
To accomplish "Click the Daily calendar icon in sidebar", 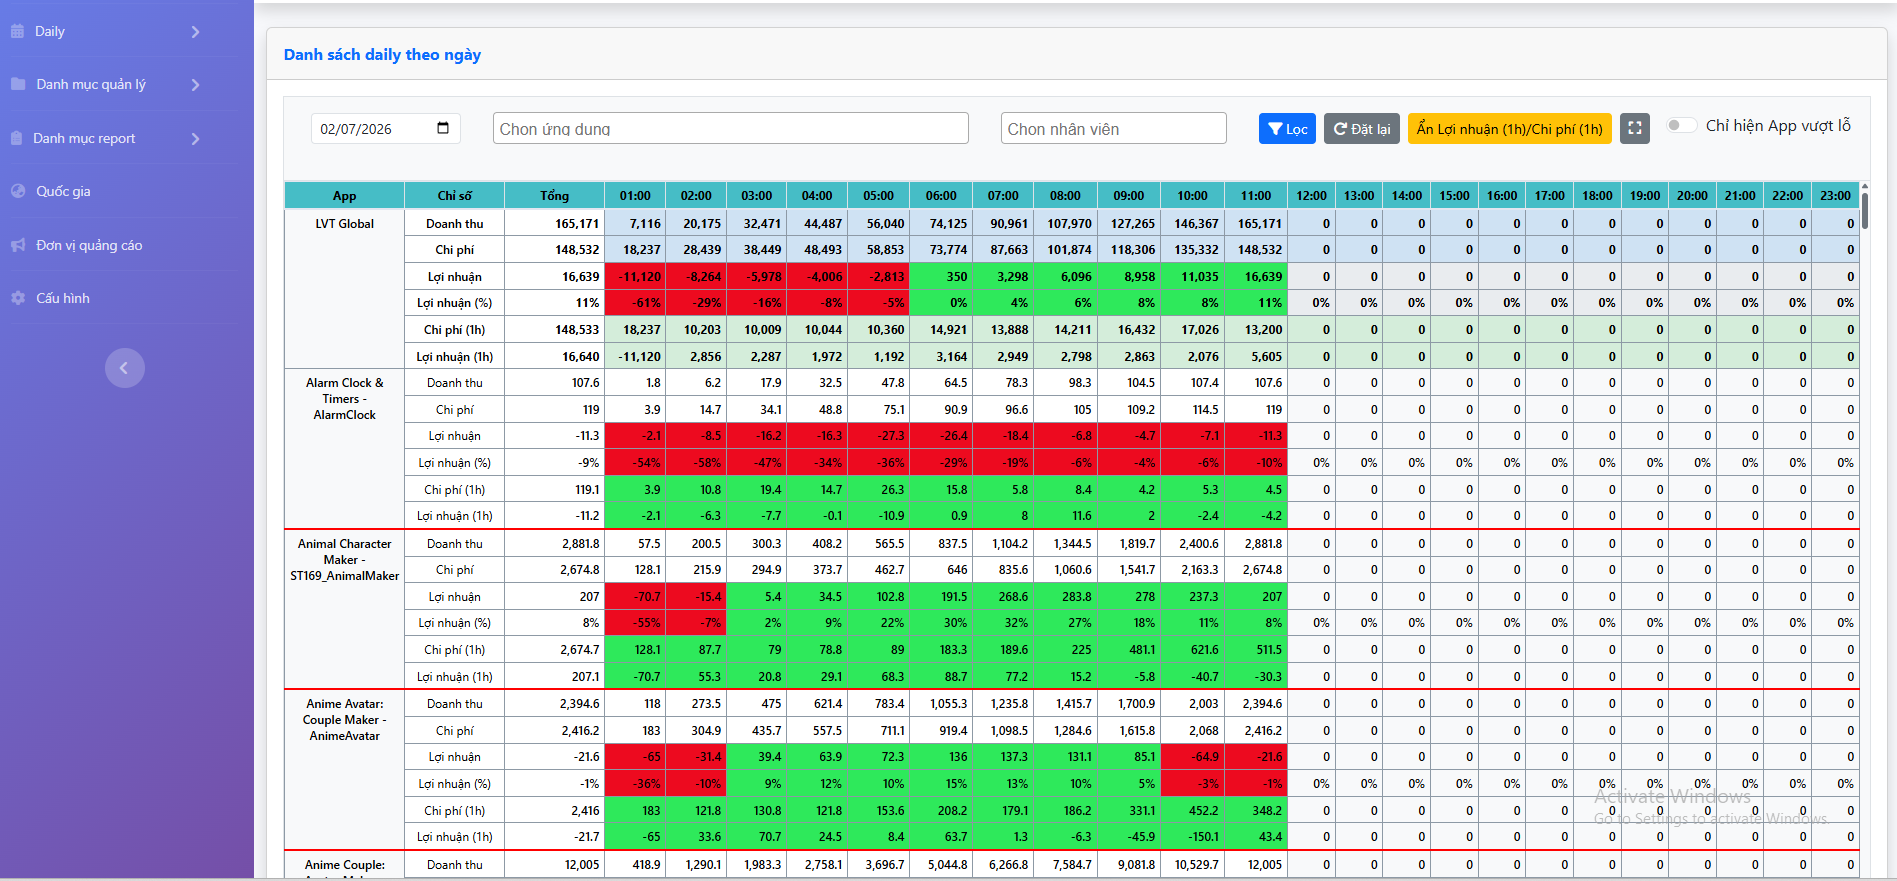I will 18,31.
